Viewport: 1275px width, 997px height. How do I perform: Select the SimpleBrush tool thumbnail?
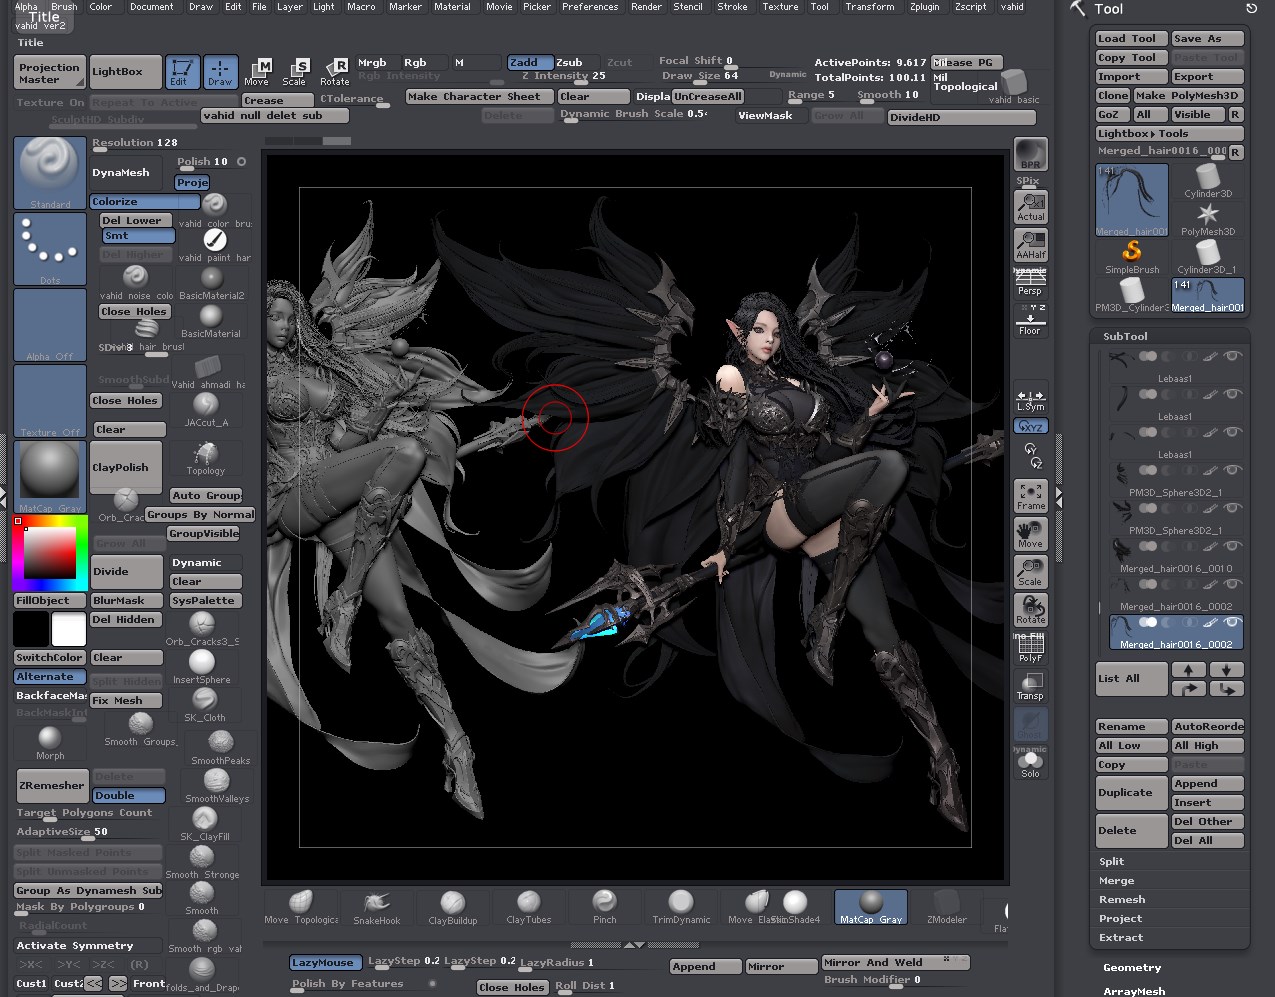coord(1132,256)
